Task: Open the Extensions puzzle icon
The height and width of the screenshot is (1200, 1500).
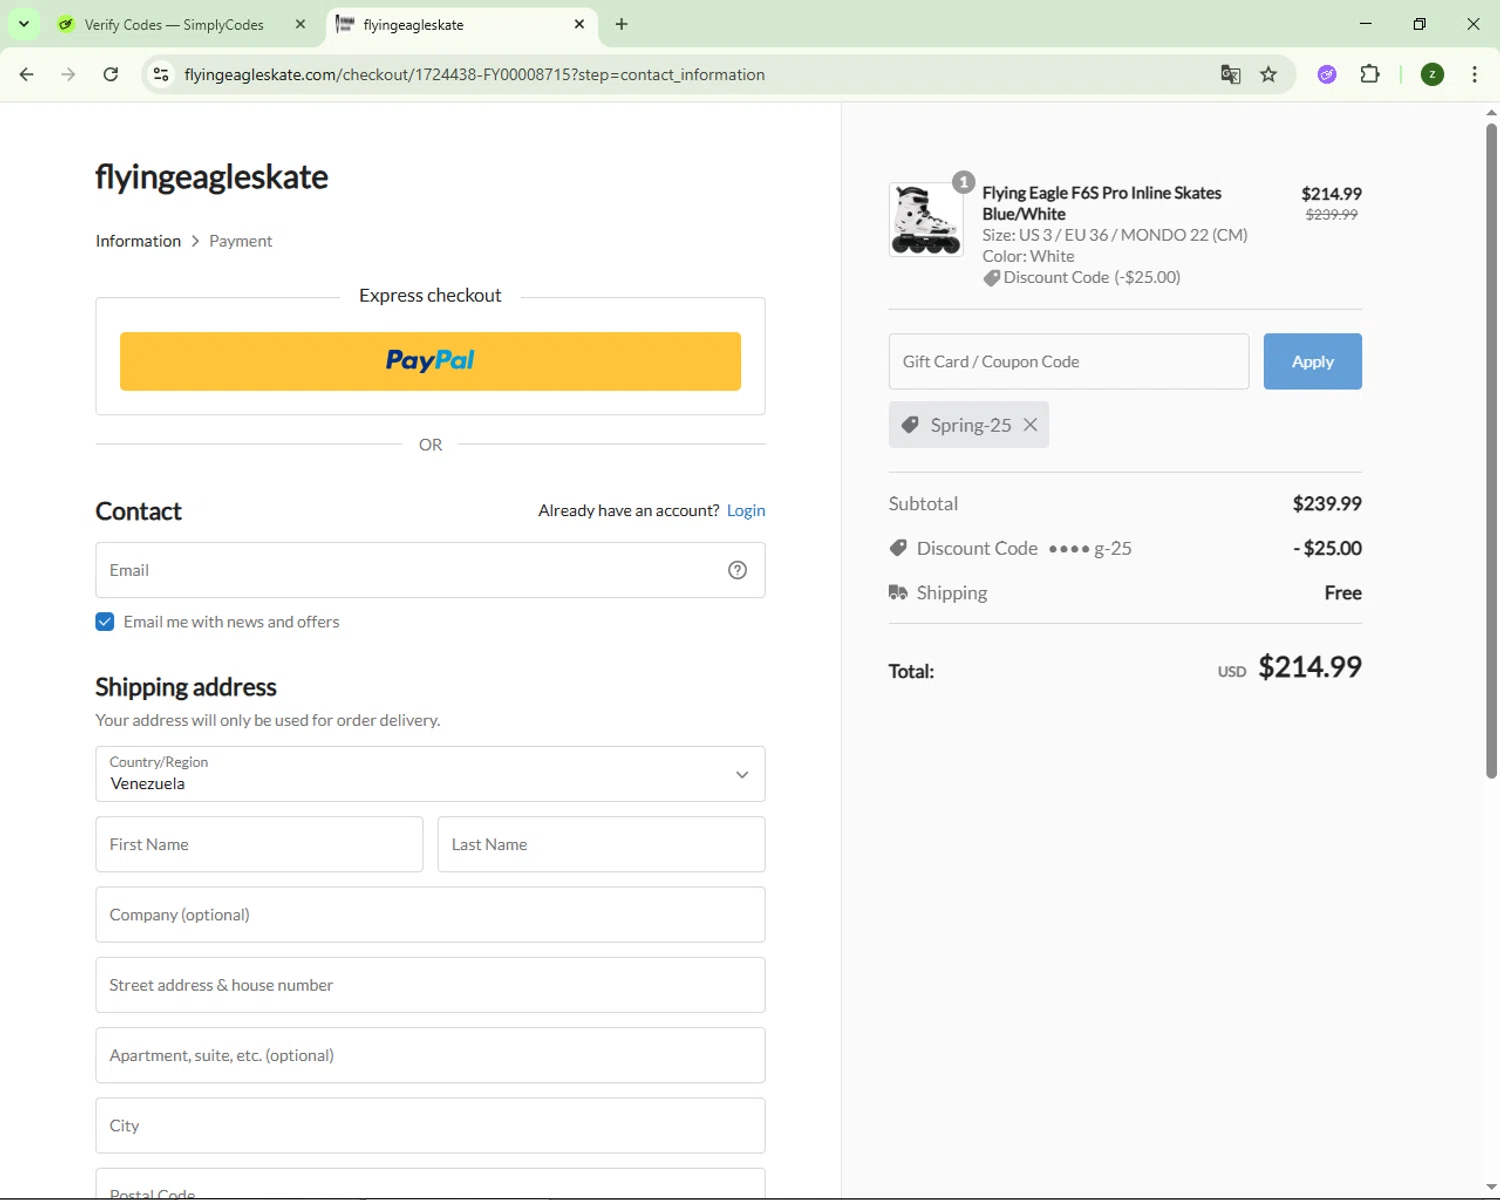Action: [x=1370, y=74]
